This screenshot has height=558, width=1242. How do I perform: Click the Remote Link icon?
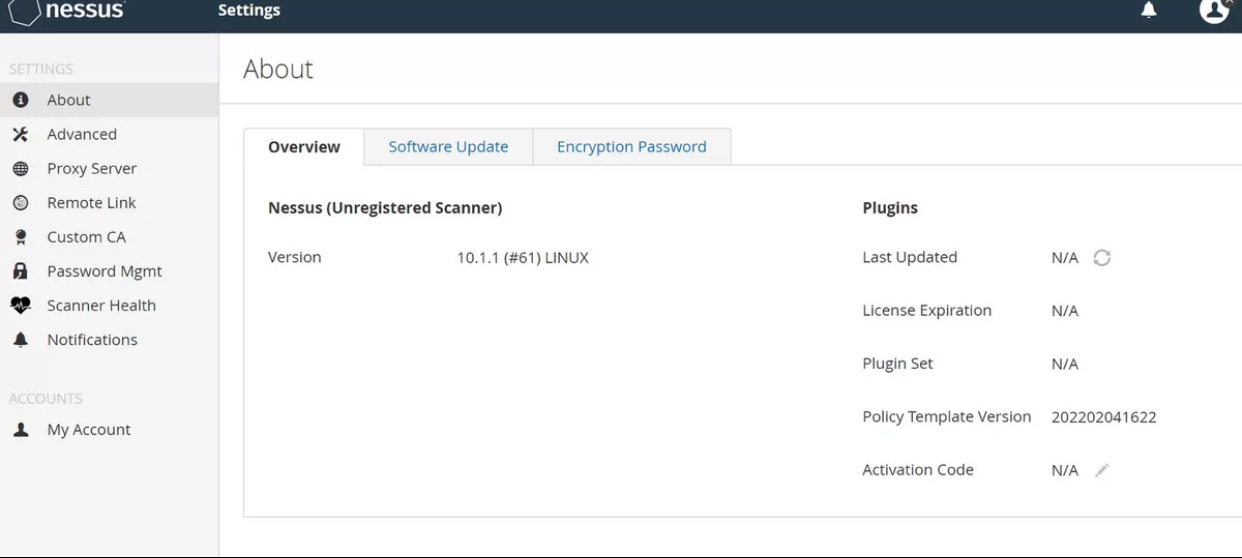[x=20, y=203]
